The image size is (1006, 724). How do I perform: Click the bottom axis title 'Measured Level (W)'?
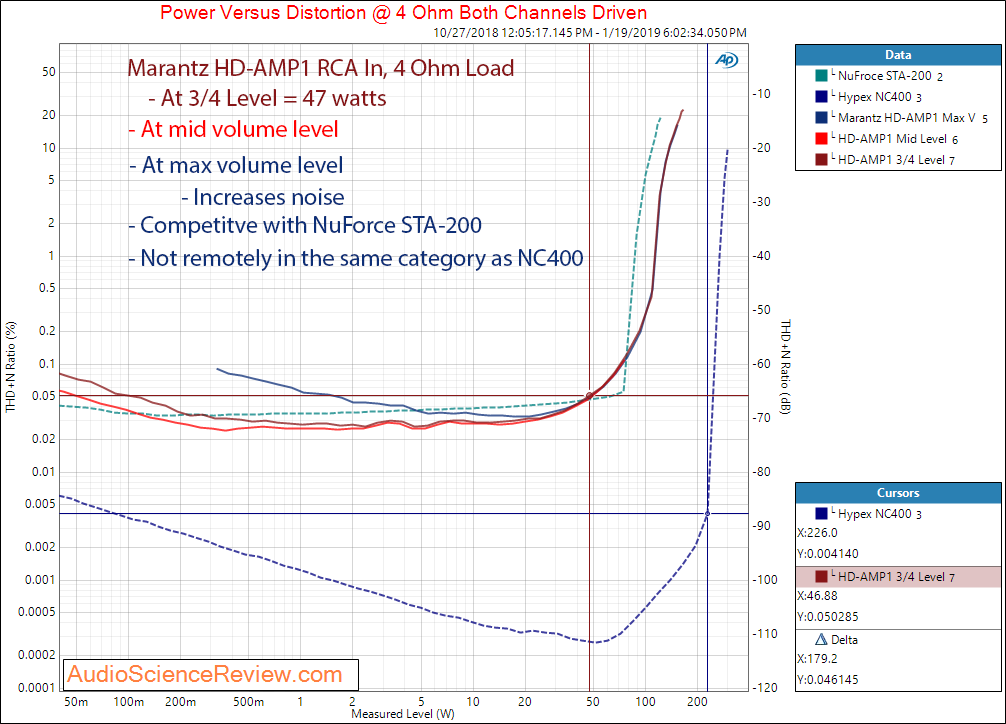[403, 714]
